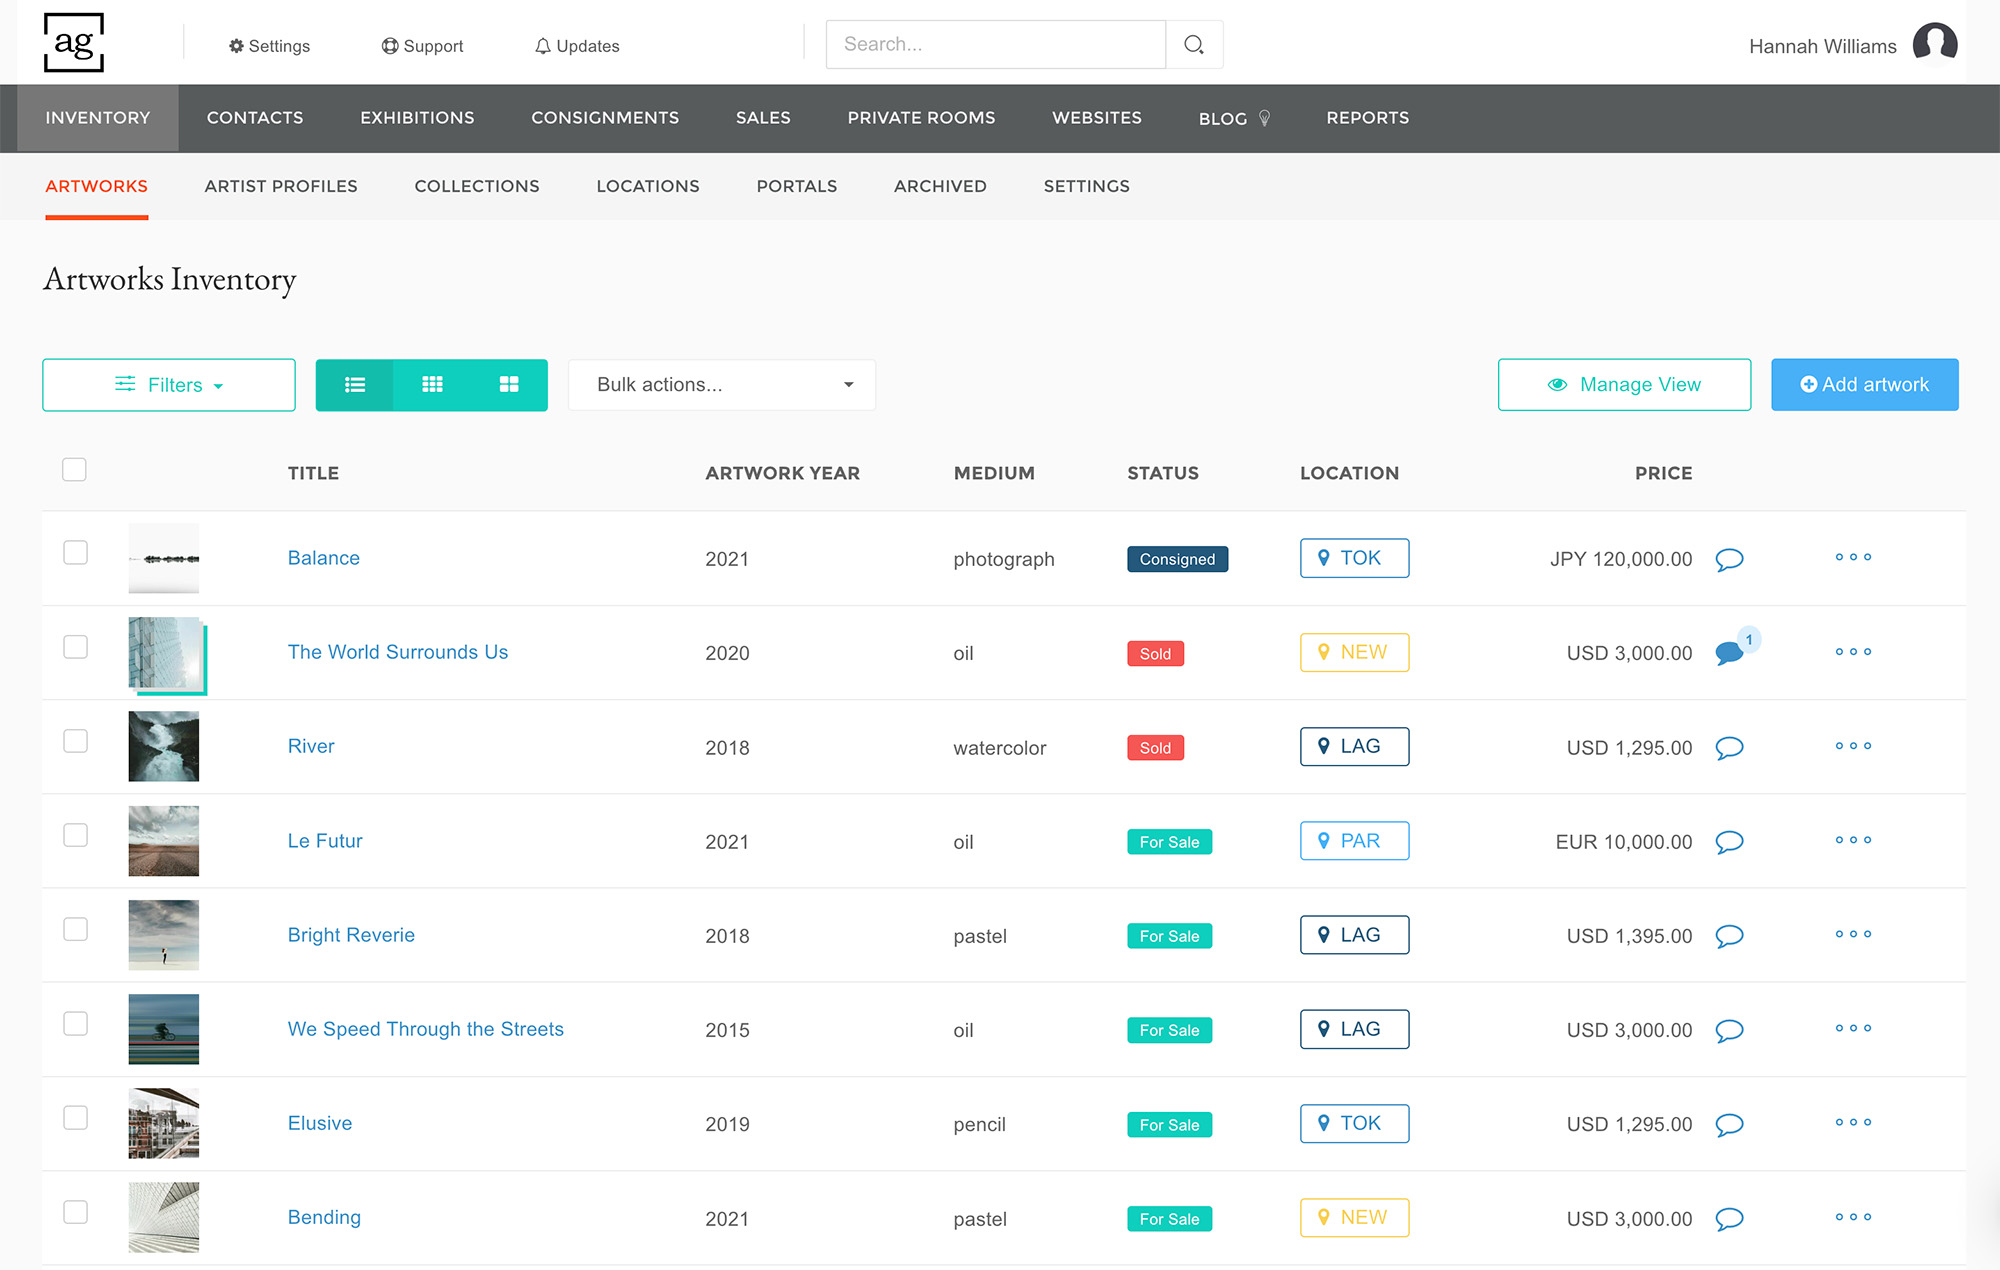2000x1270 pixels.
Task: Click PAR location tag for Le Futur
Action: [x=1354, y=841]
